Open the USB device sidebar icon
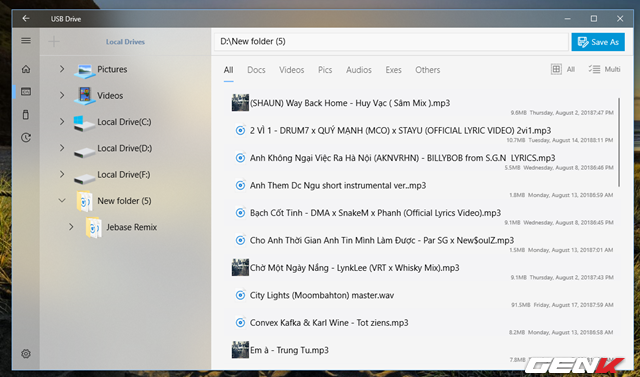Image resolution: width=640 pixels, height=377 pixels. tap(26, 115)
